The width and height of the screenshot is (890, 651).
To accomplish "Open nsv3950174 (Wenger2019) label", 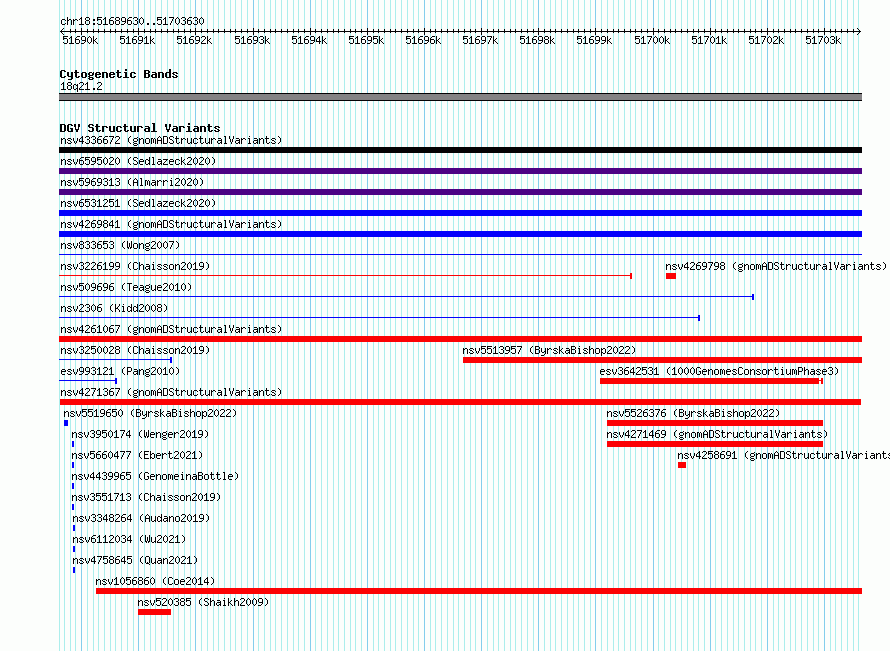I will 140,434.
